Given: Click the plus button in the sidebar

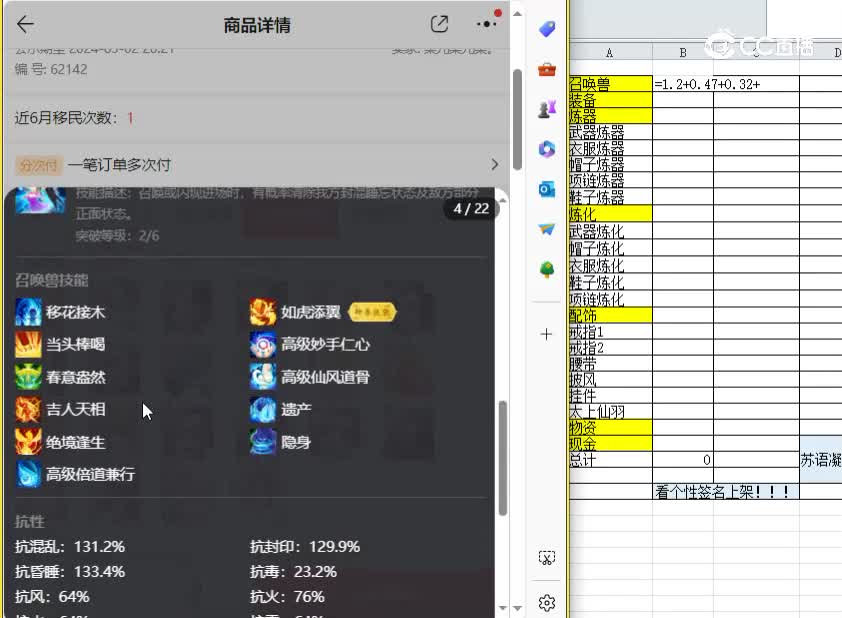Looking at the screenshot, I should tap(546, 336).
